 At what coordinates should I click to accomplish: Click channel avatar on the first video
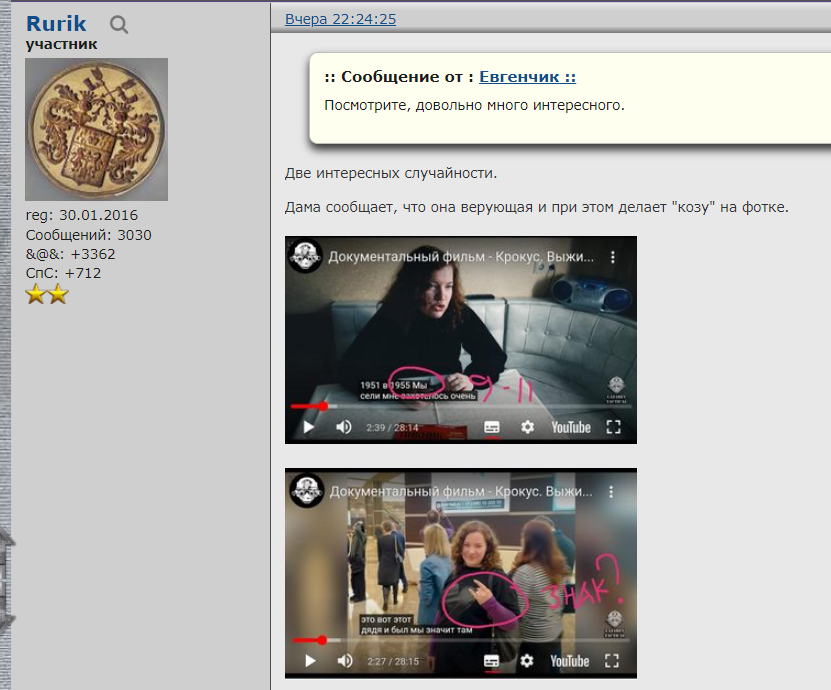point(305,256)
